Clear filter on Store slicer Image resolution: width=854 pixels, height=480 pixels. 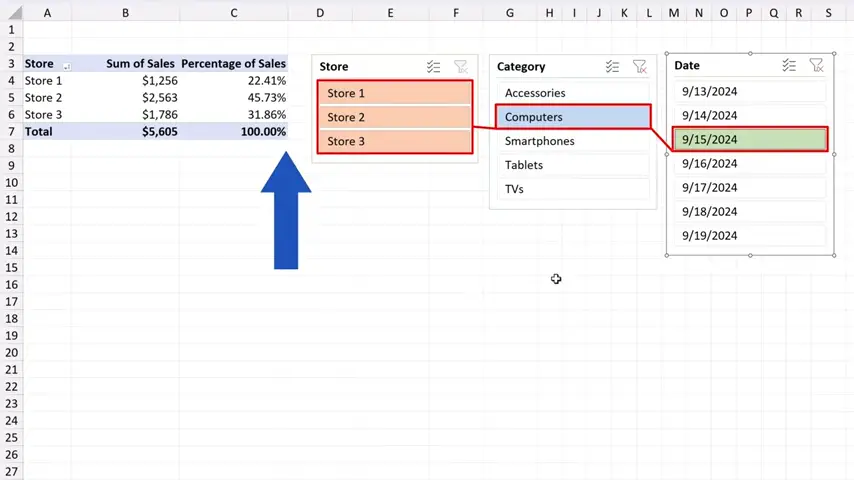461,67
